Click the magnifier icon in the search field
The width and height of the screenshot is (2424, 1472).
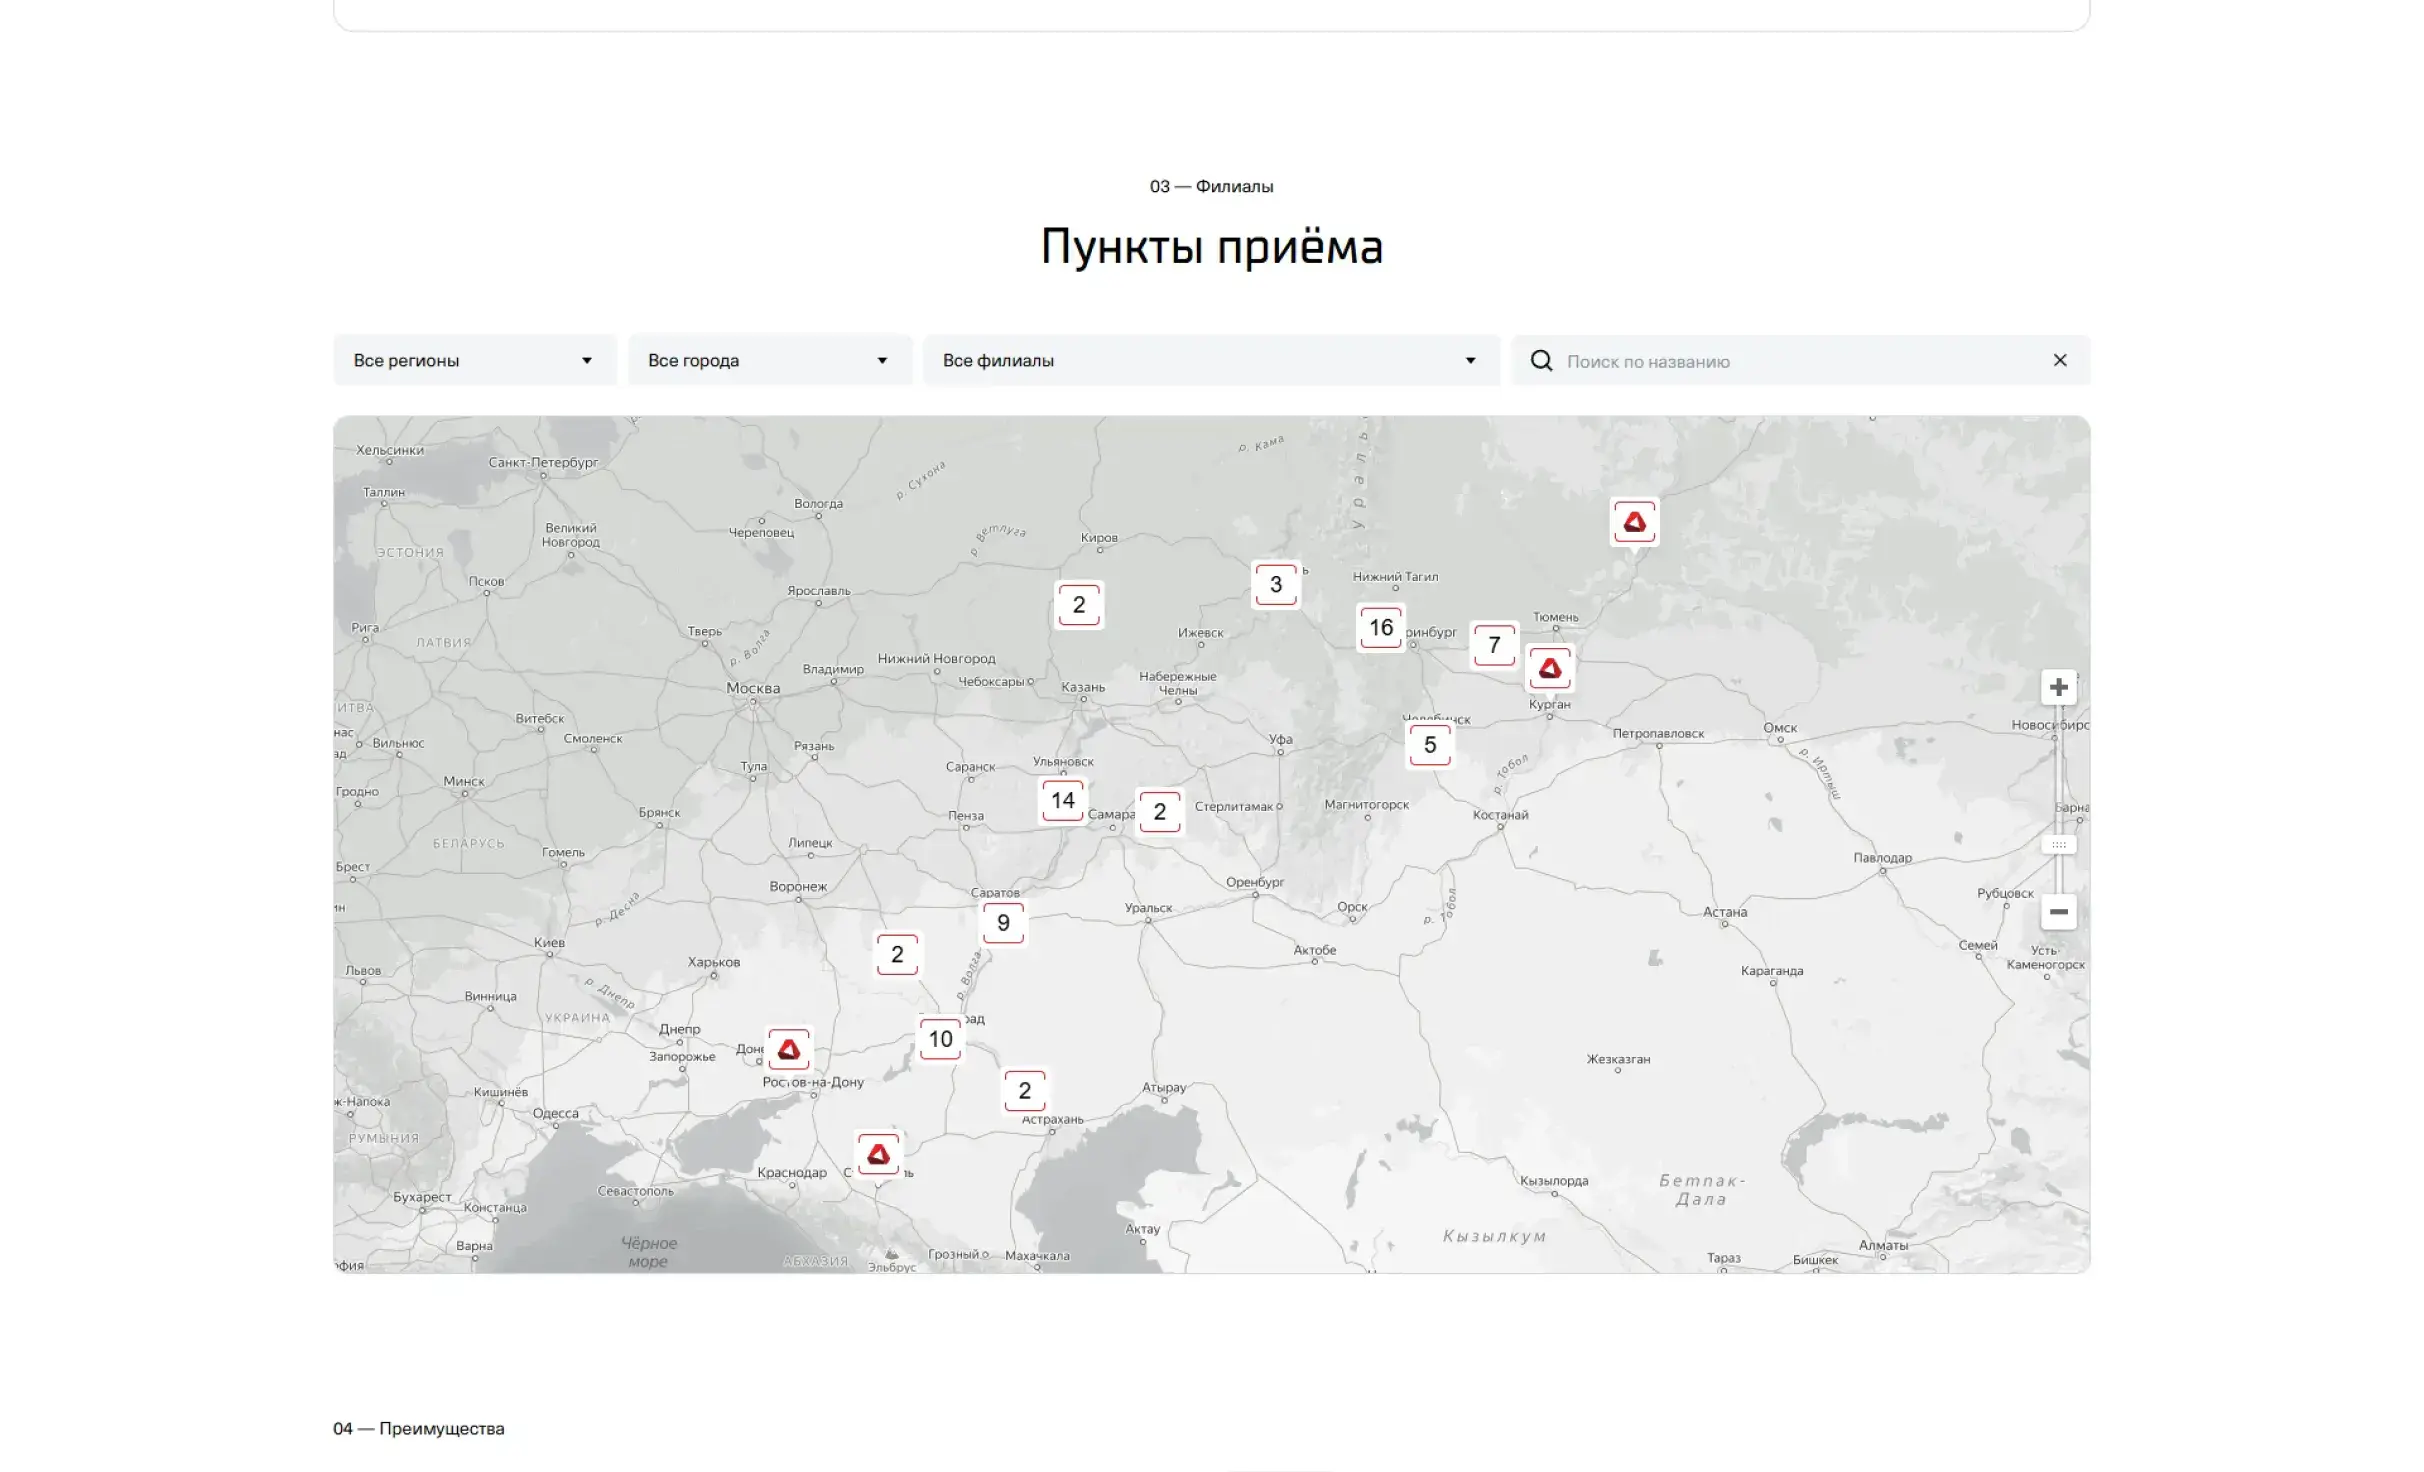coord(1541,361)
